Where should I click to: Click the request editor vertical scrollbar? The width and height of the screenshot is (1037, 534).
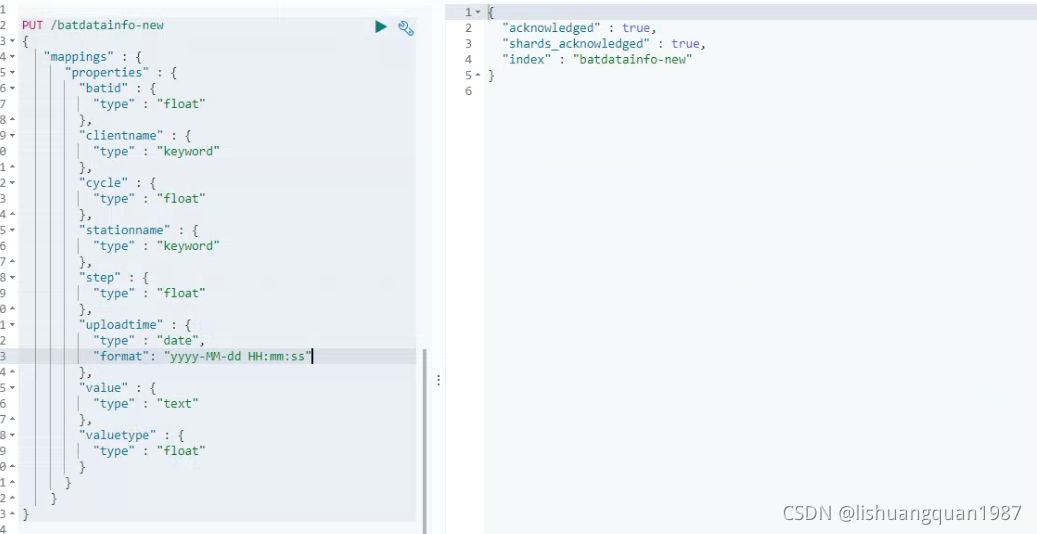424,440
